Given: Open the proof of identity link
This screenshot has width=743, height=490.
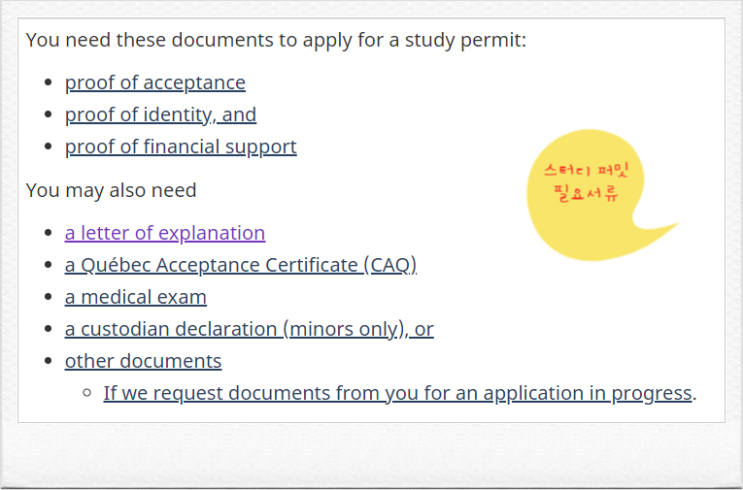Looking at the screenshot, I should tap(161, 115).
